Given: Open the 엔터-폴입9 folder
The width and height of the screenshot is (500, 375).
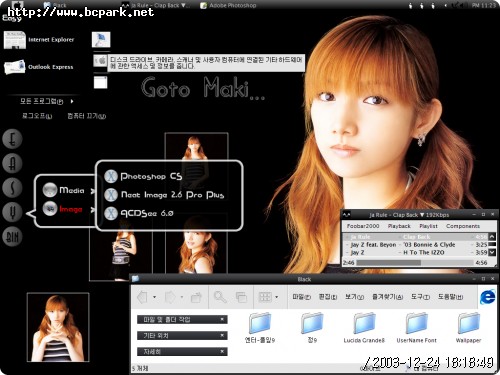Looking at the screenshot, I should (260, 327).
